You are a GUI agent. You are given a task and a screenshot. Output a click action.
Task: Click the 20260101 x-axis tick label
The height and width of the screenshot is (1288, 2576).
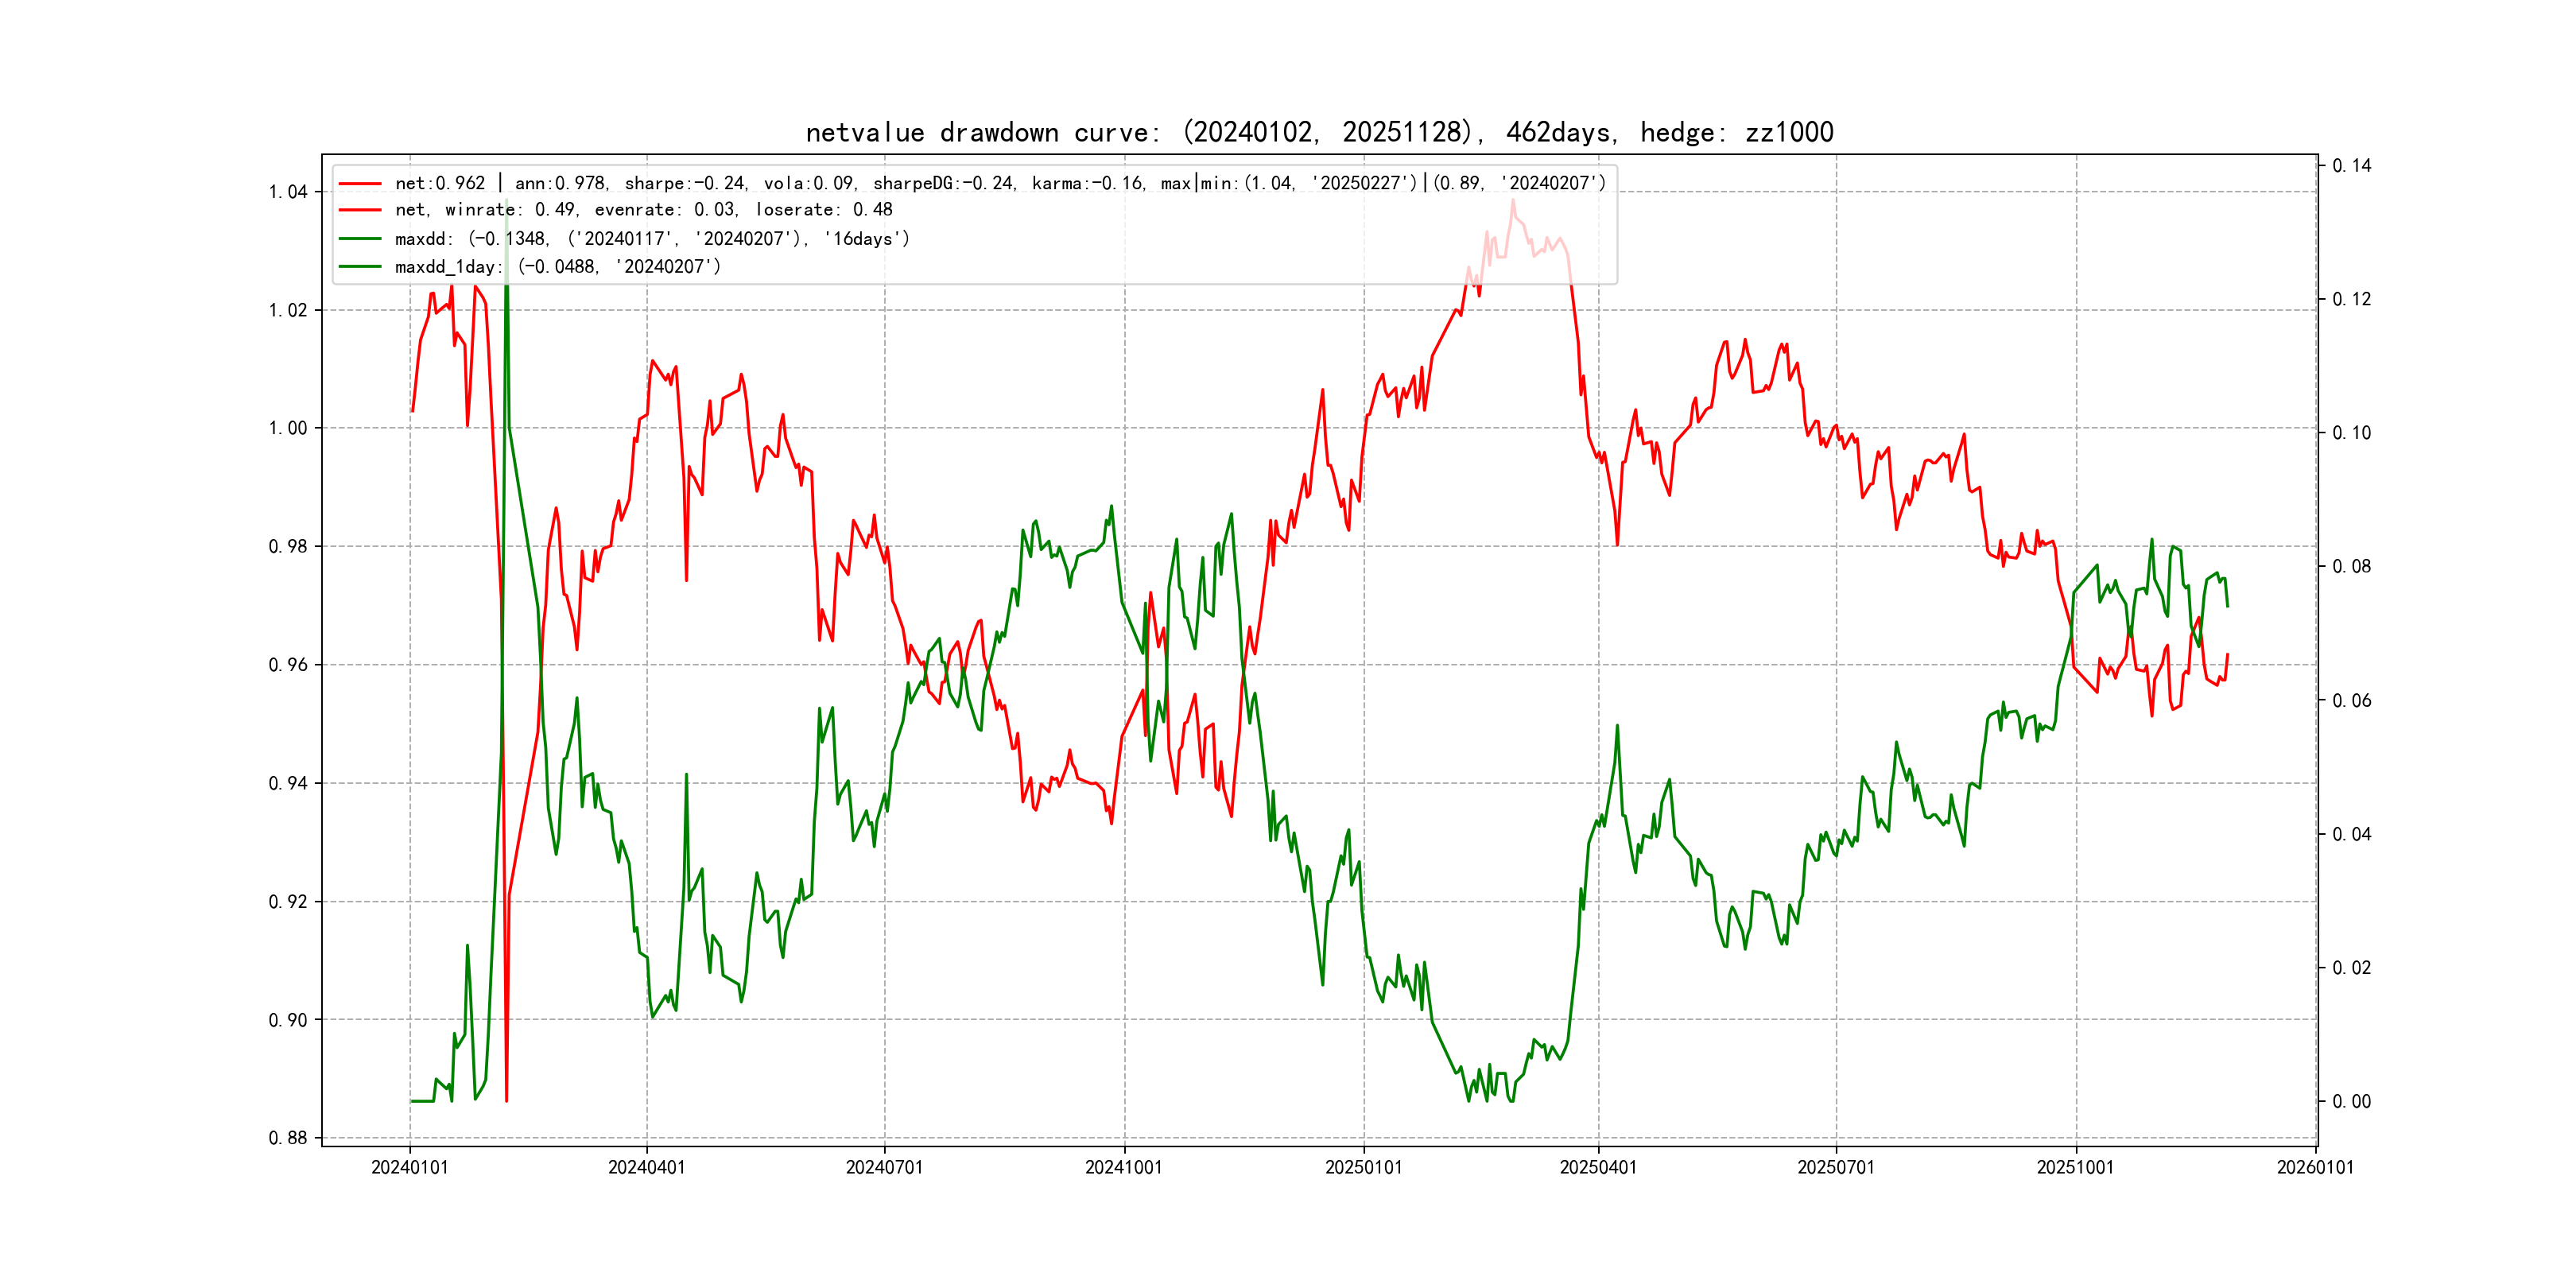pos(2315,1167)
